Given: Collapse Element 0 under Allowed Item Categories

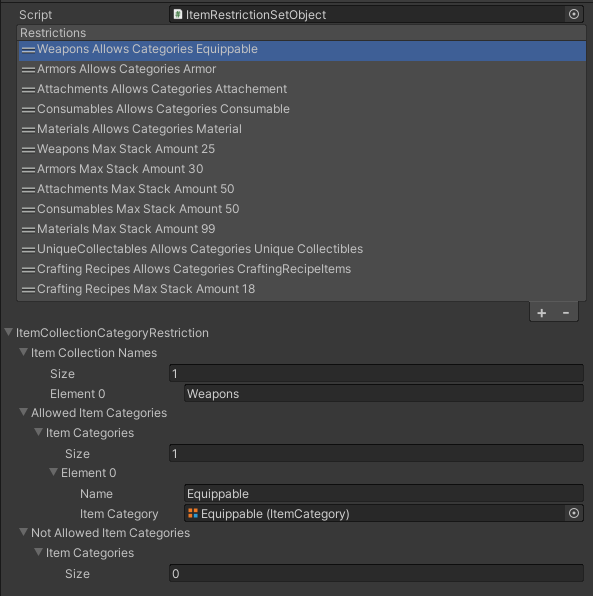Looking at the screenshot, I should coord(54,472).
